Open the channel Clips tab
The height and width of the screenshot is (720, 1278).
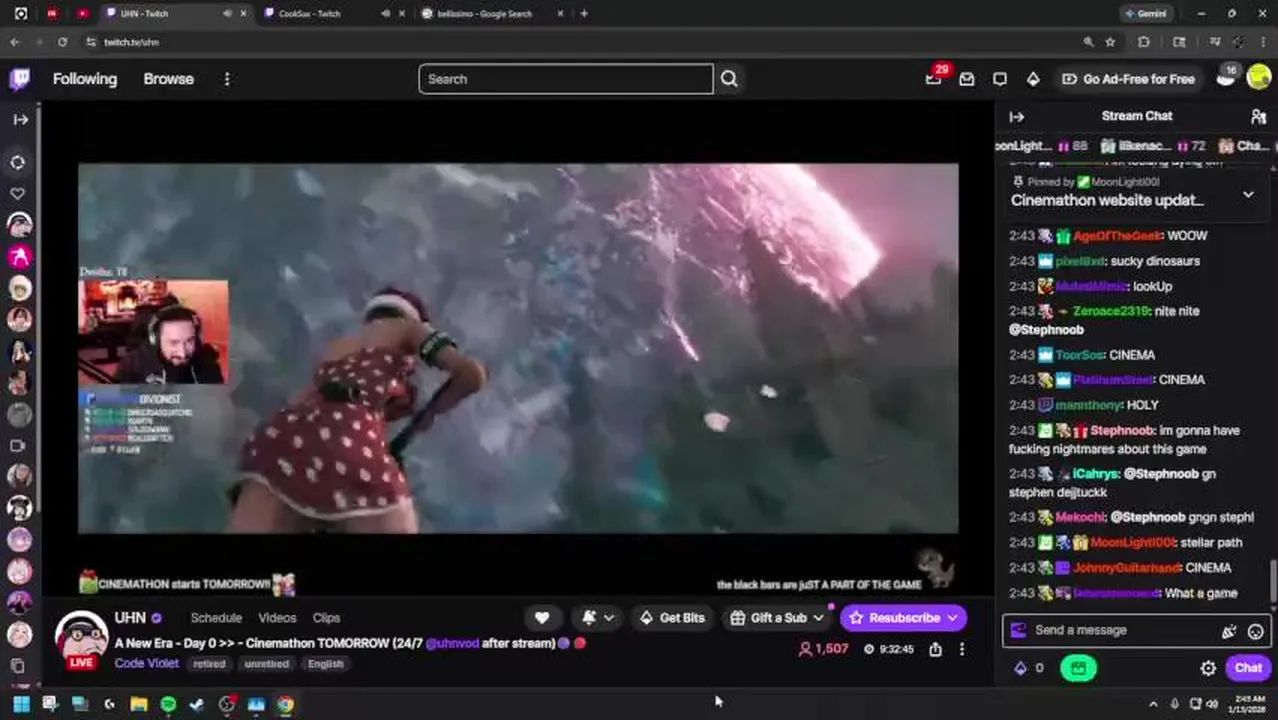[x=326, y=618]
